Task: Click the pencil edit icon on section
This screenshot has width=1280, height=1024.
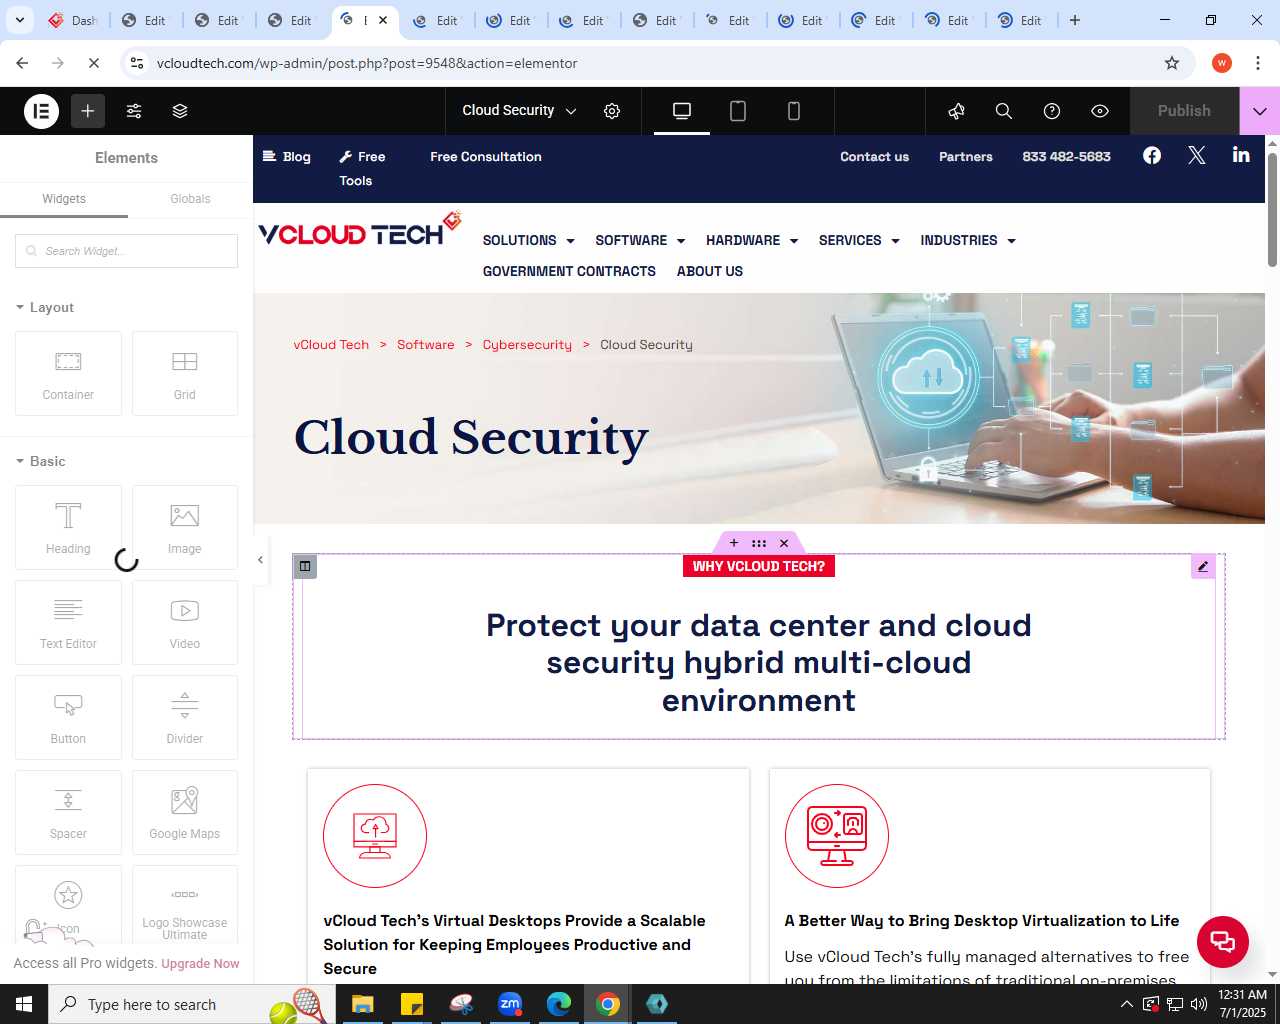Action: [1203, 566]
